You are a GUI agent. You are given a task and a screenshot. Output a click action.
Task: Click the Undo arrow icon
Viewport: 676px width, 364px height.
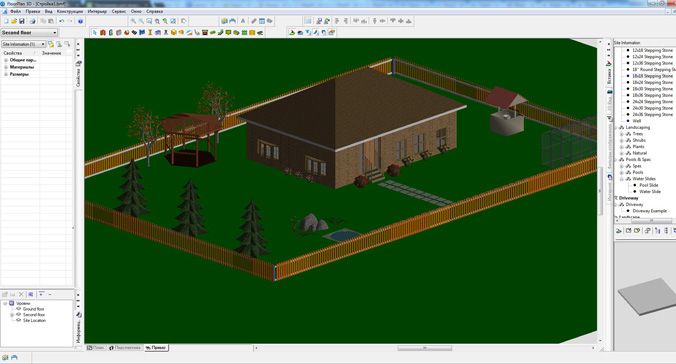(x=62, y=21)
